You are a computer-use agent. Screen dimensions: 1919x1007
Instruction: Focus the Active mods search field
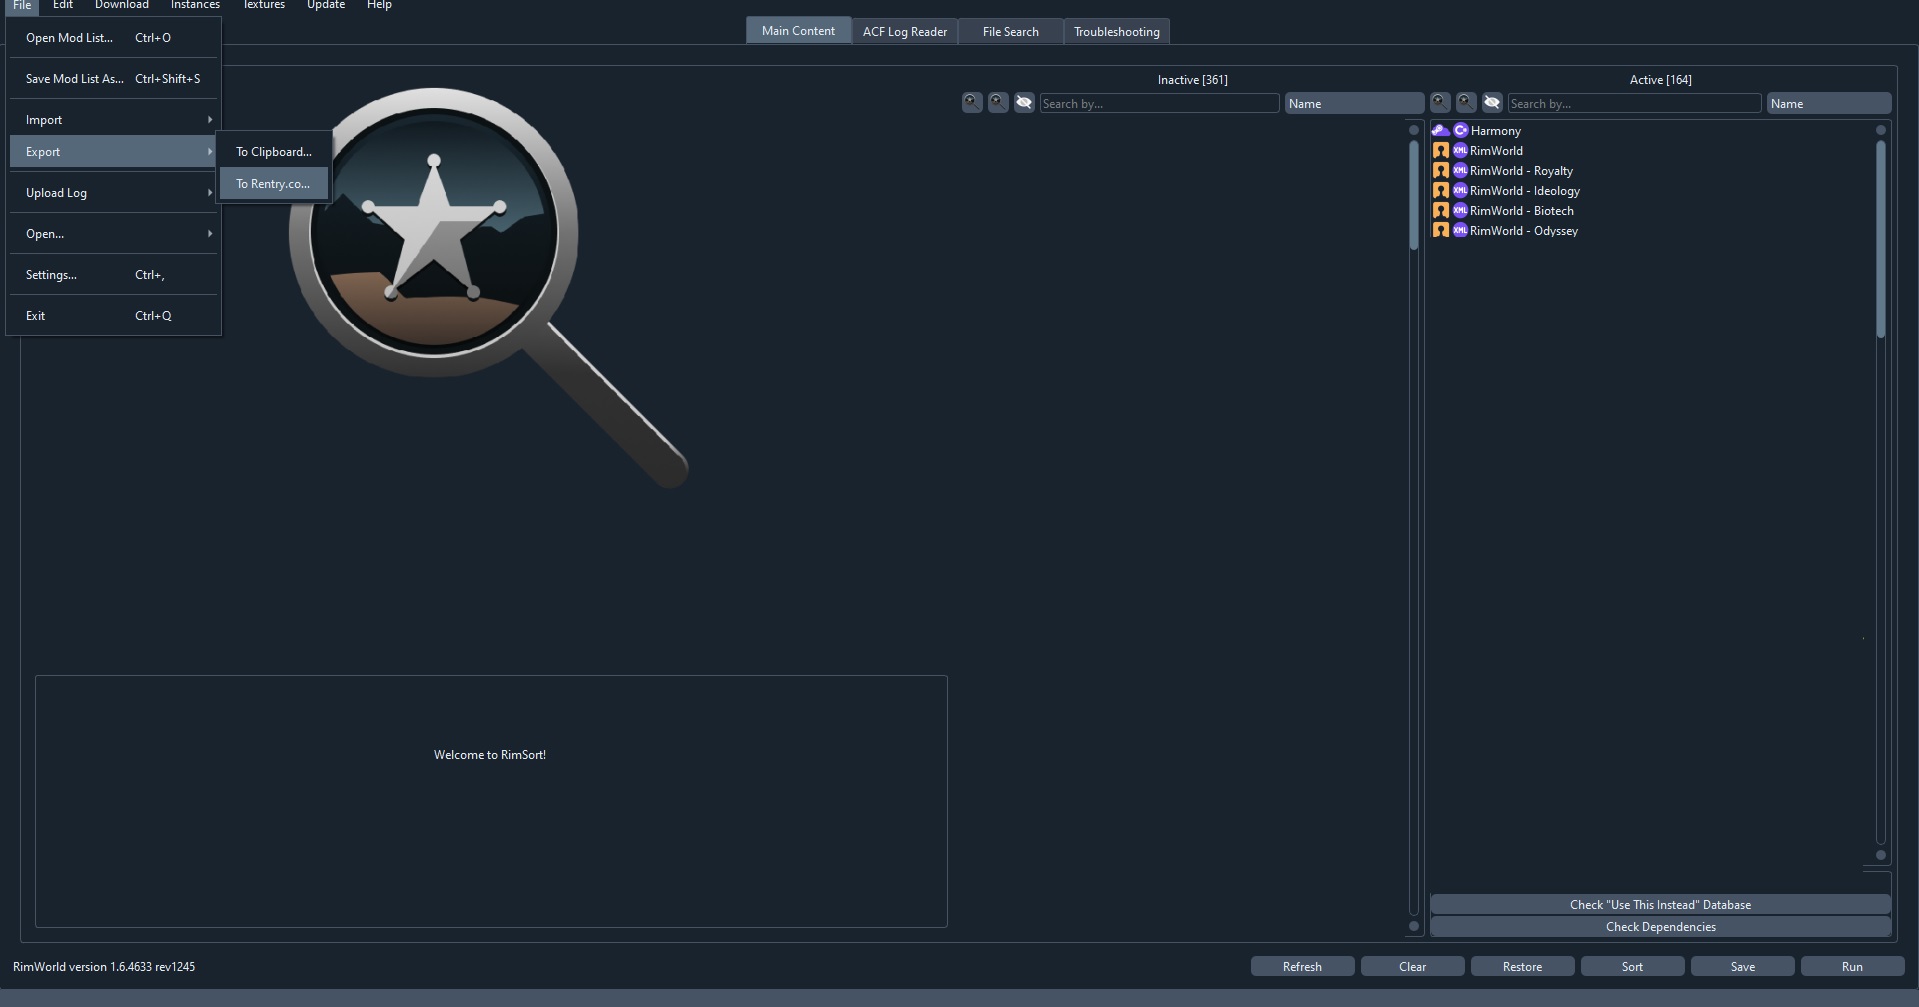1634,103
